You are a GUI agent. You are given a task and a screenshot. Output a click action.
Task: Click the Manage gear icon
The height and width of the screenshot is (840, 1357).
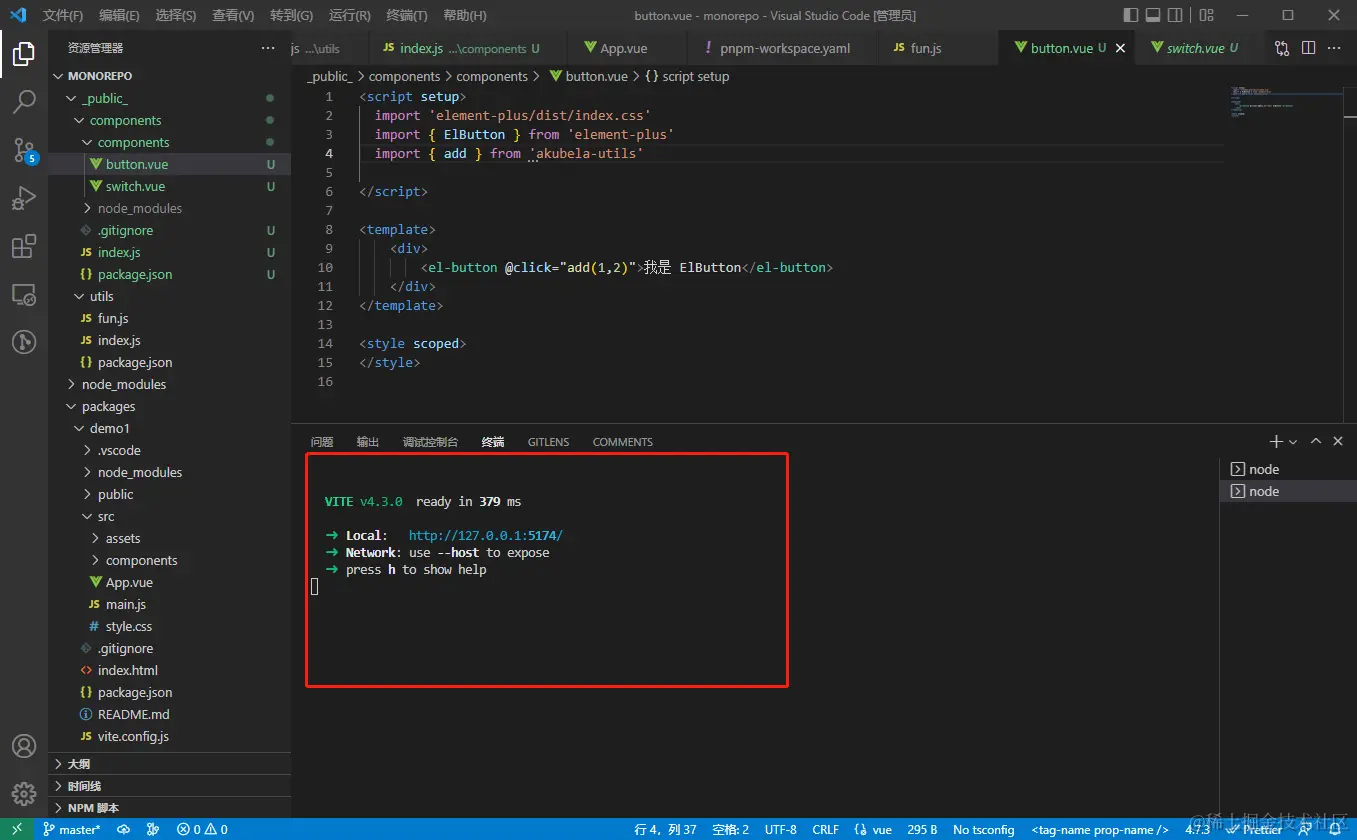24,794
